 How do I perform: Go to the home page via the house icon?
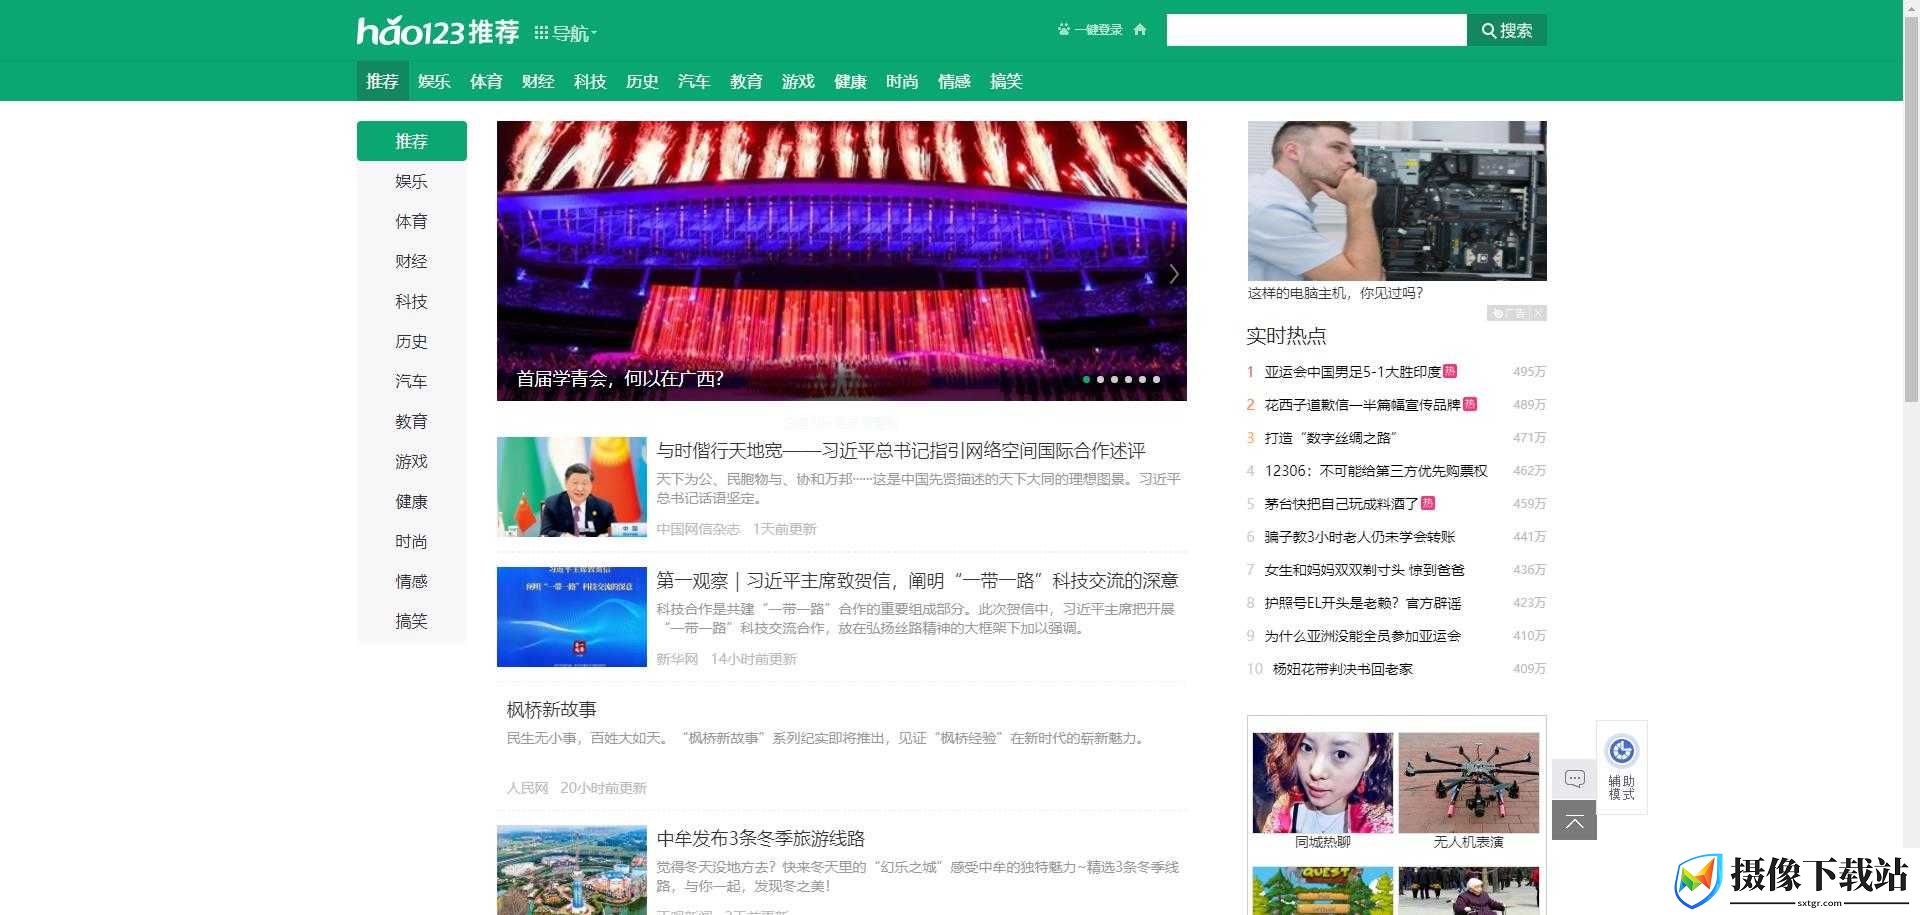coord(1140,30)
